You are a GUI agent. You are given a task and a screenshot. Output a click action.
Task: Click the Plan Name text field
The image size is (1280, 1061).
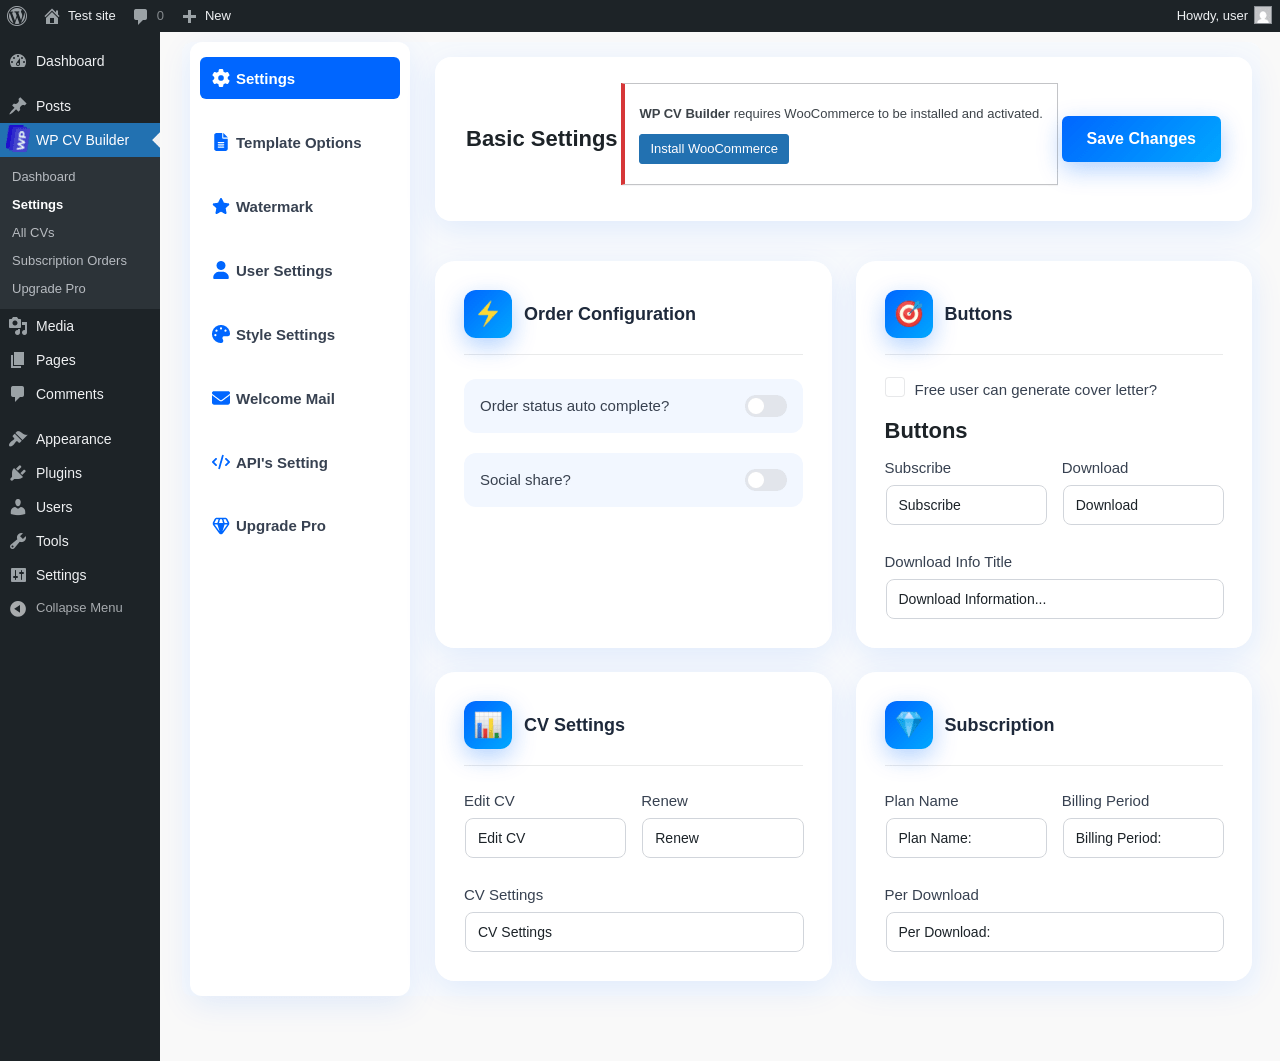(966, 838)
